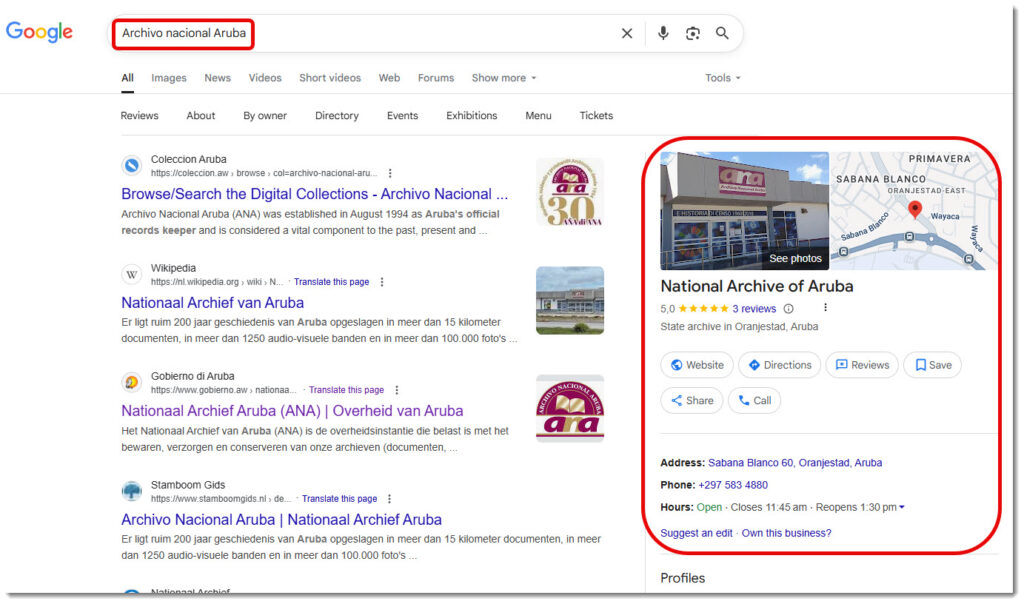Click the Call button
Screen dimensions: 1024x604
[754, 401]
